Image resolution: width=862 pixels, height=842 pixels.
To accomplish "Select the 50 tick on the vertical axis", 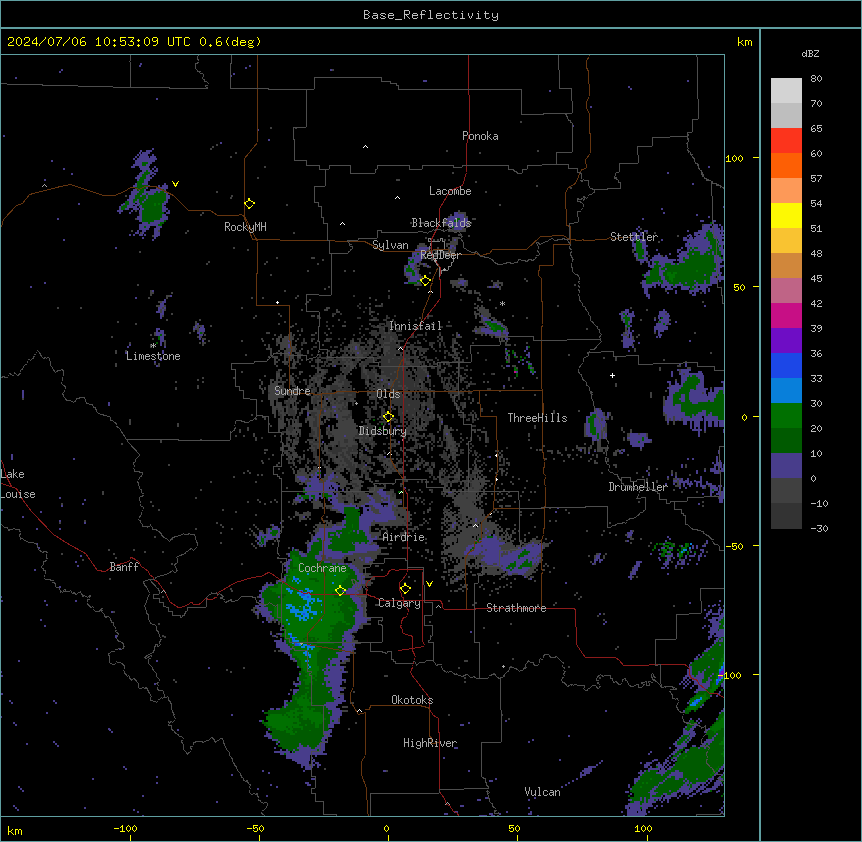I will pyautogui.click(x=739, y=287).
